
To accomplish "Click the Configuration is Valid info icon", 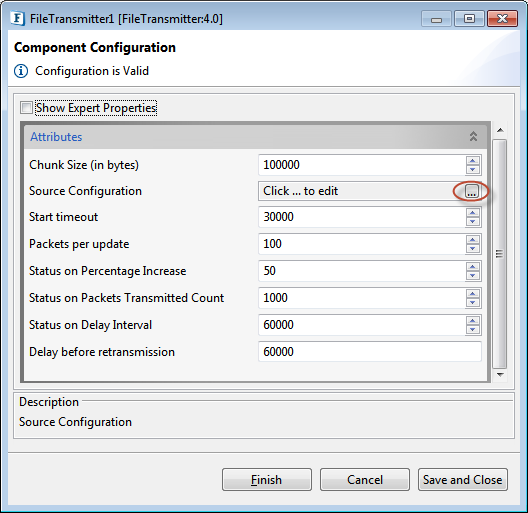I will 21,71.
